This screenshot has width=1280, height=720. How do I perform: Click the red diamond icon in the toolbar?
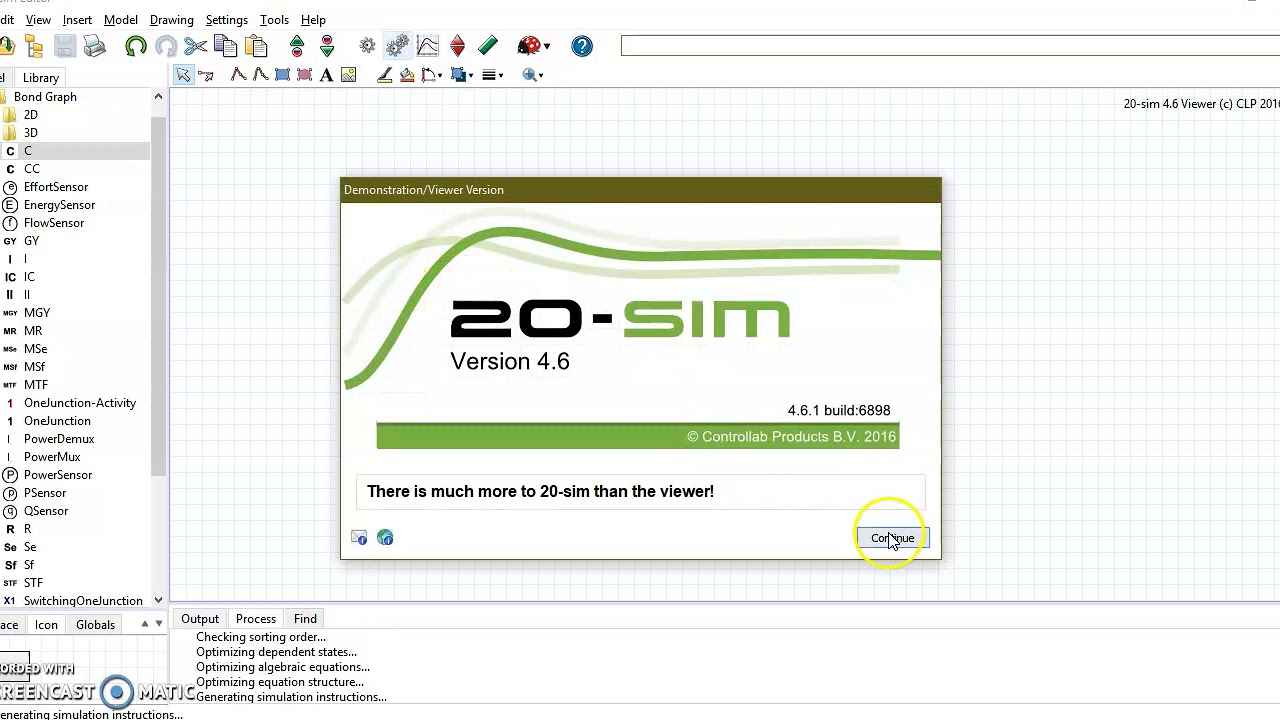pyautogui.click(x=457, y=46)
